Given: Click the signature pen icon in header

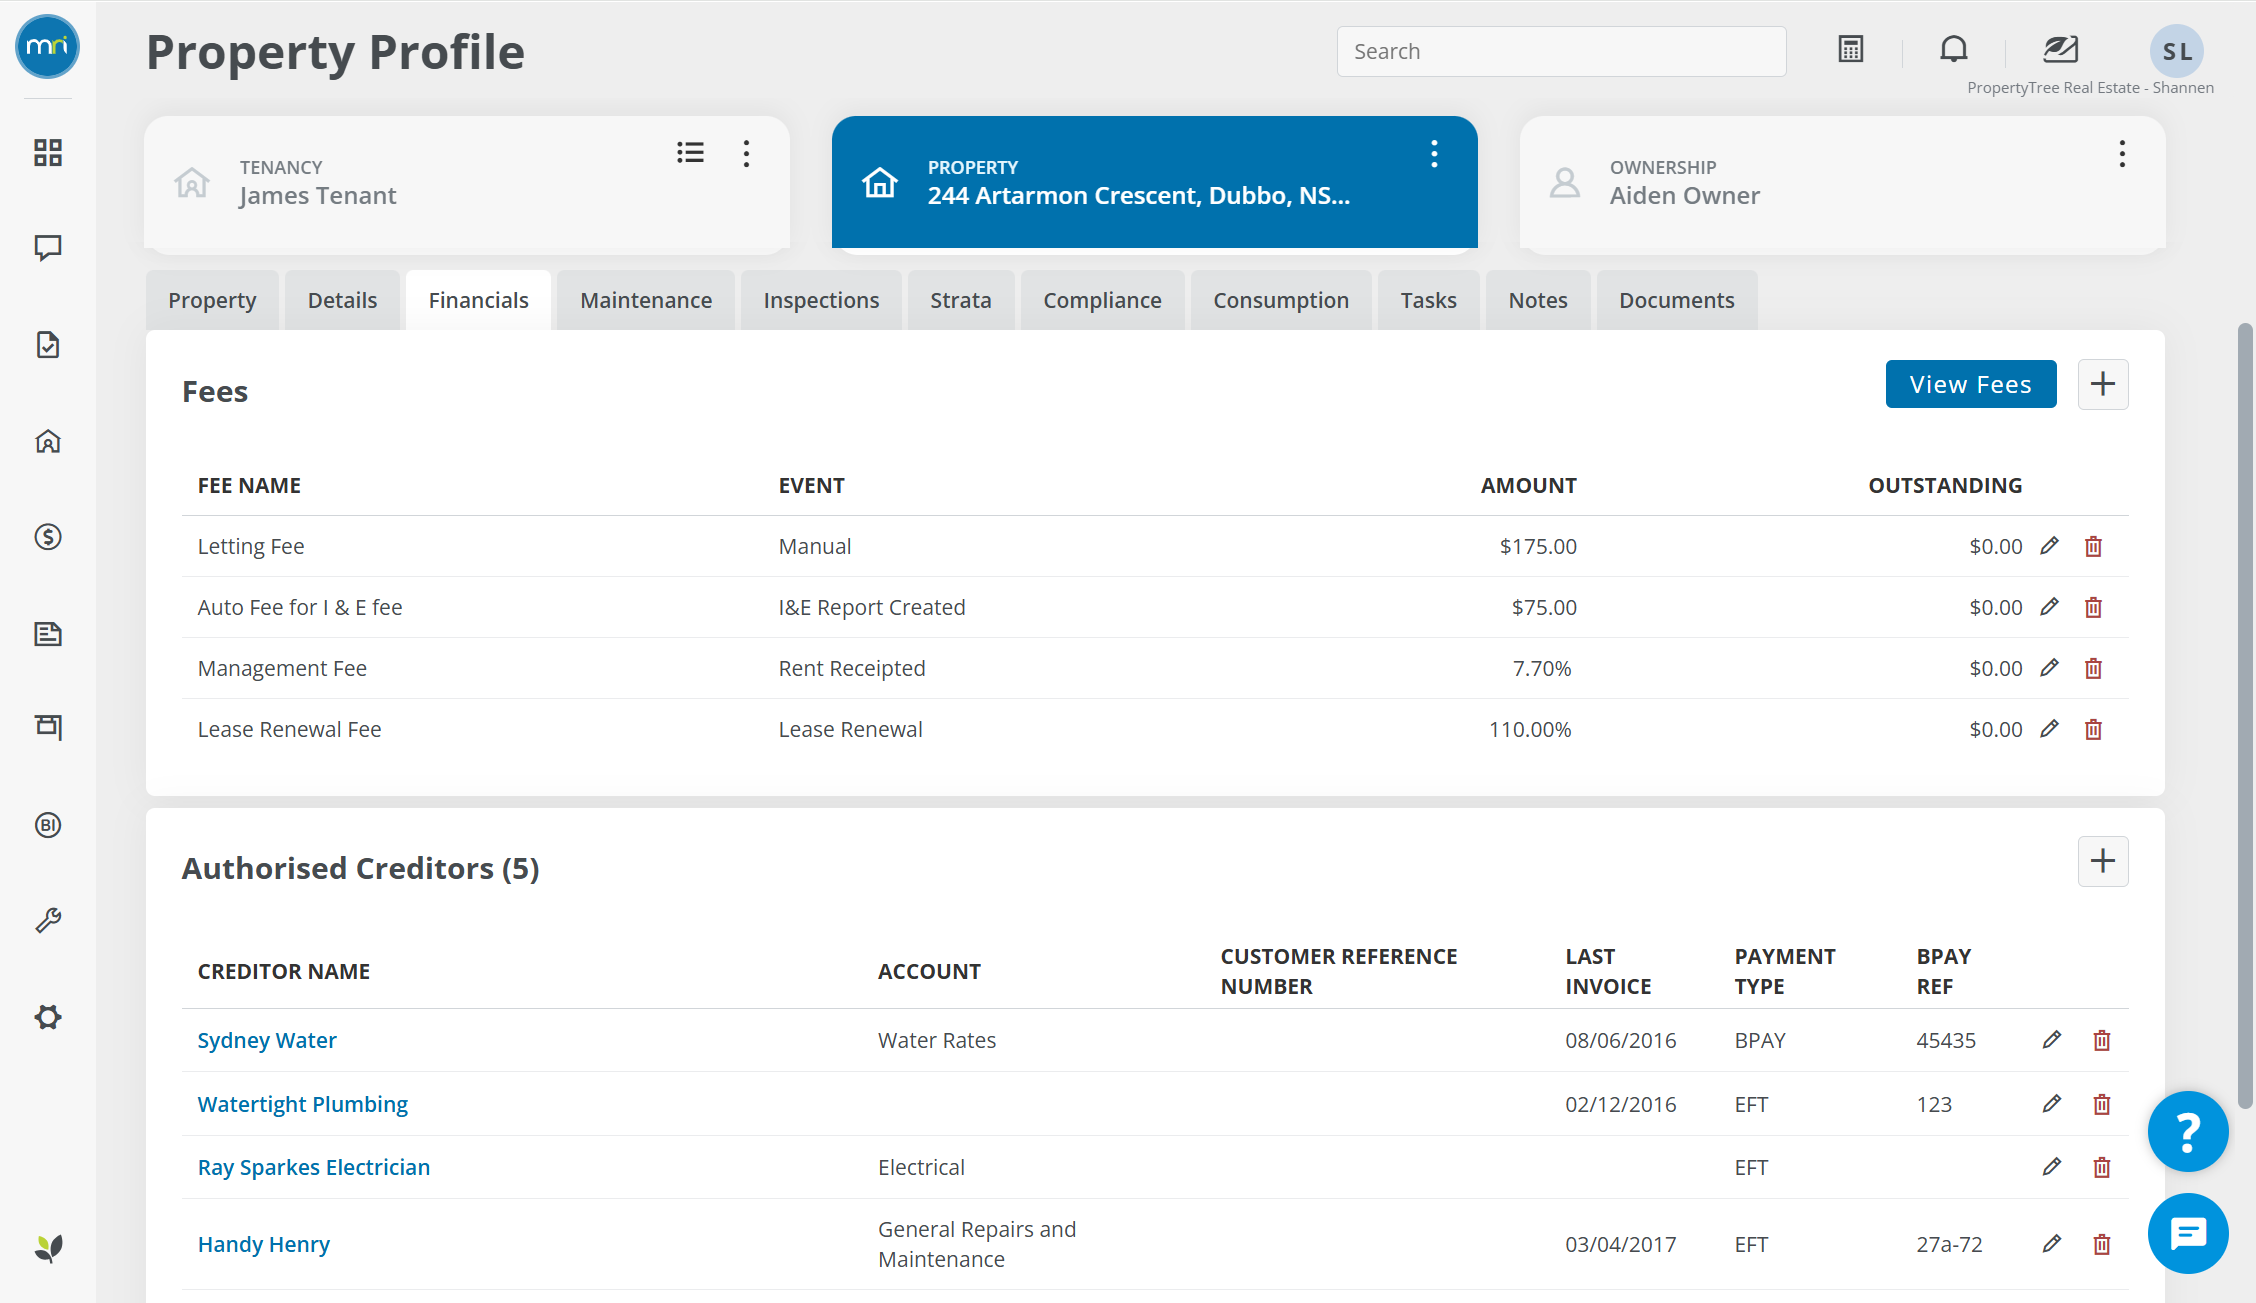Looking at the screenshot, I should click(2060, 49).
